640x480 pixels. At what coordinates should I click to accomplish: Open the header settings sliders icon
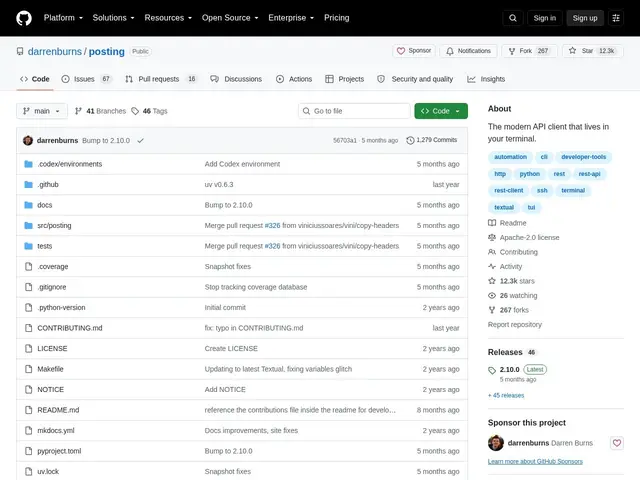coord(616,18)
